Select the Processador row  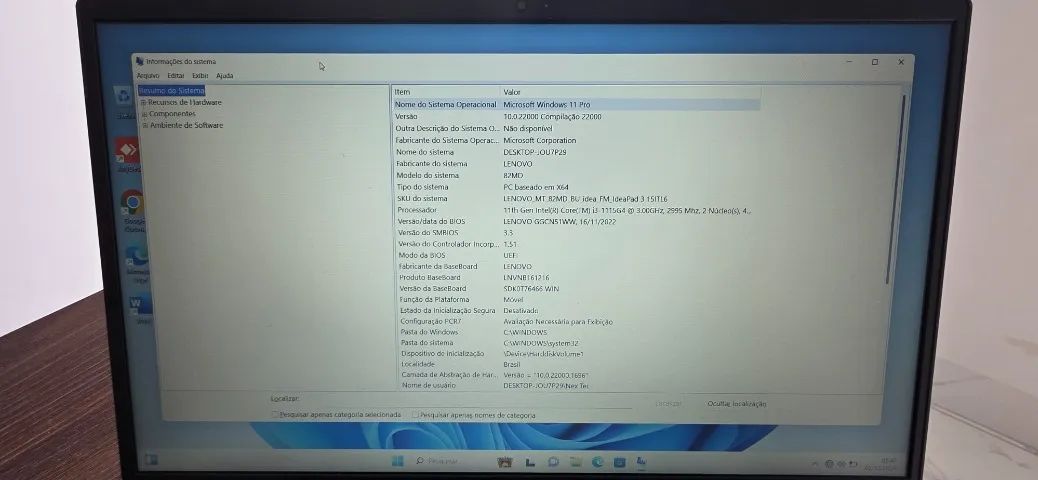coord(576,211)
